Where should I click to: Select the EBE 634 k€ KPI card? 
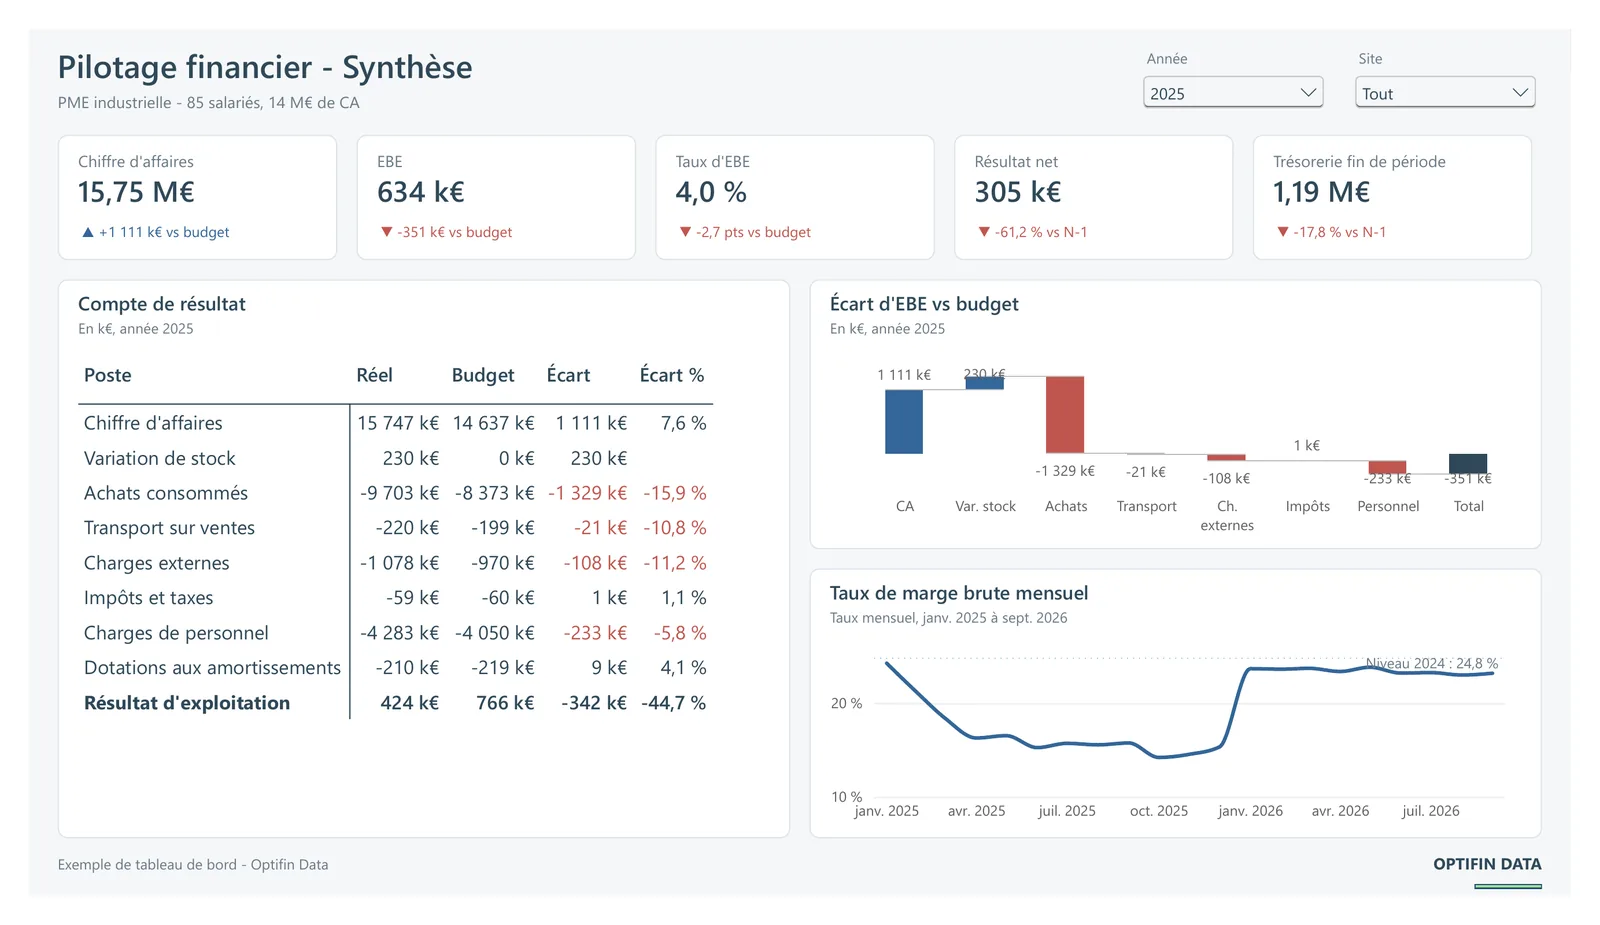(x=496, y=197)
